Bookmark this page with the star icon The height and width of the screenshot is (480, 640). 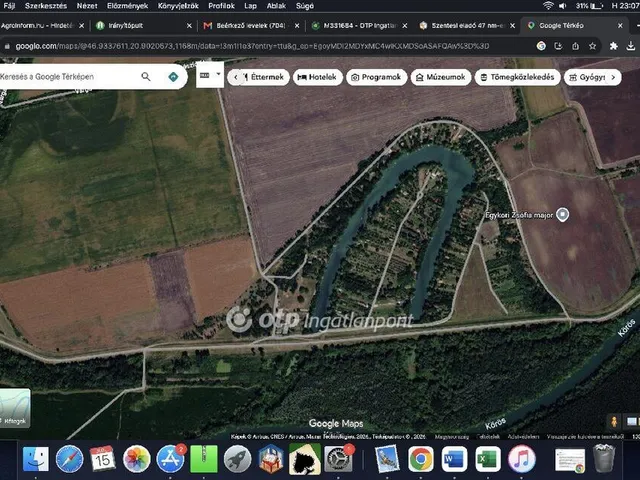click(592, 46)
